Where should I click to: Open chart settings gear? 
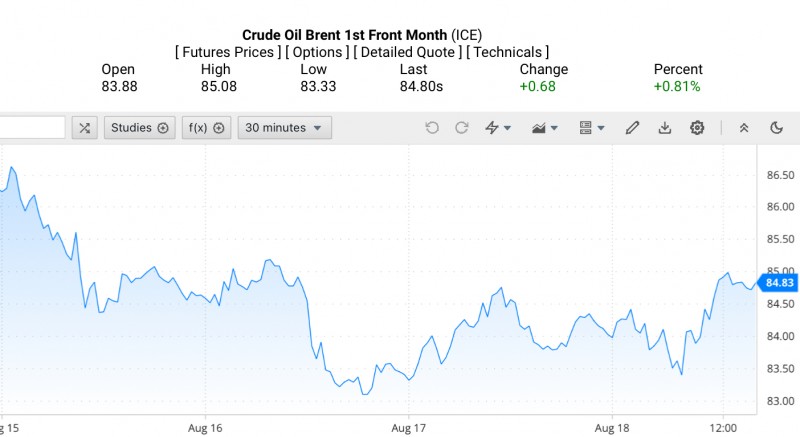click(697, 128)
